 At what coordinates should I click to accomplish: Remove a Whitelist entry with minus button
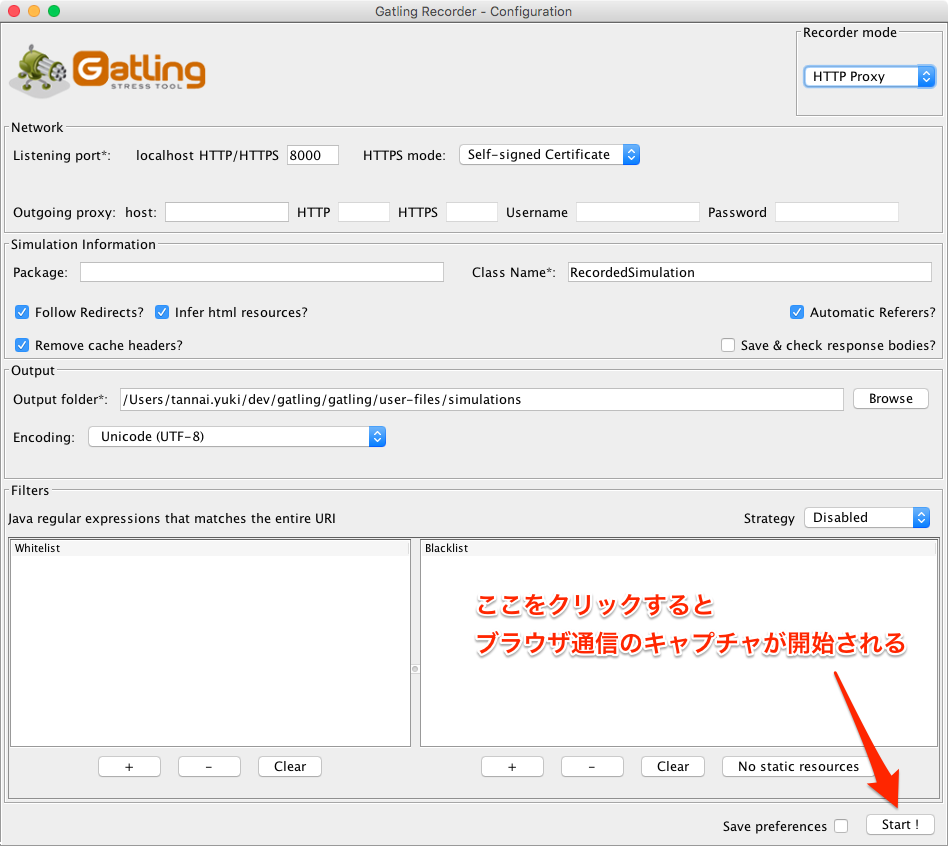(209, 767)
